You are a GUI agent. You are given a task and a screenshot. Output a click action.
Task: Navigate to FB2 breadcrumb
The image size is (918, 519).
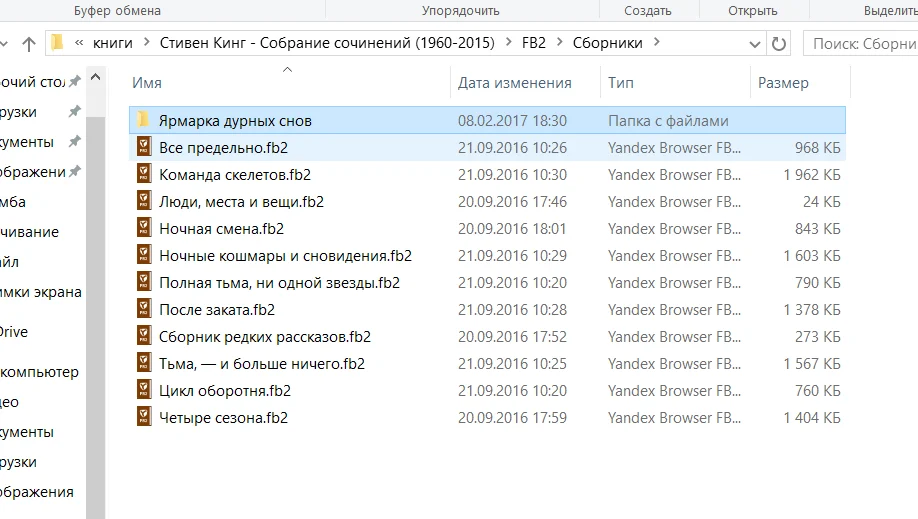coord(533,43)
